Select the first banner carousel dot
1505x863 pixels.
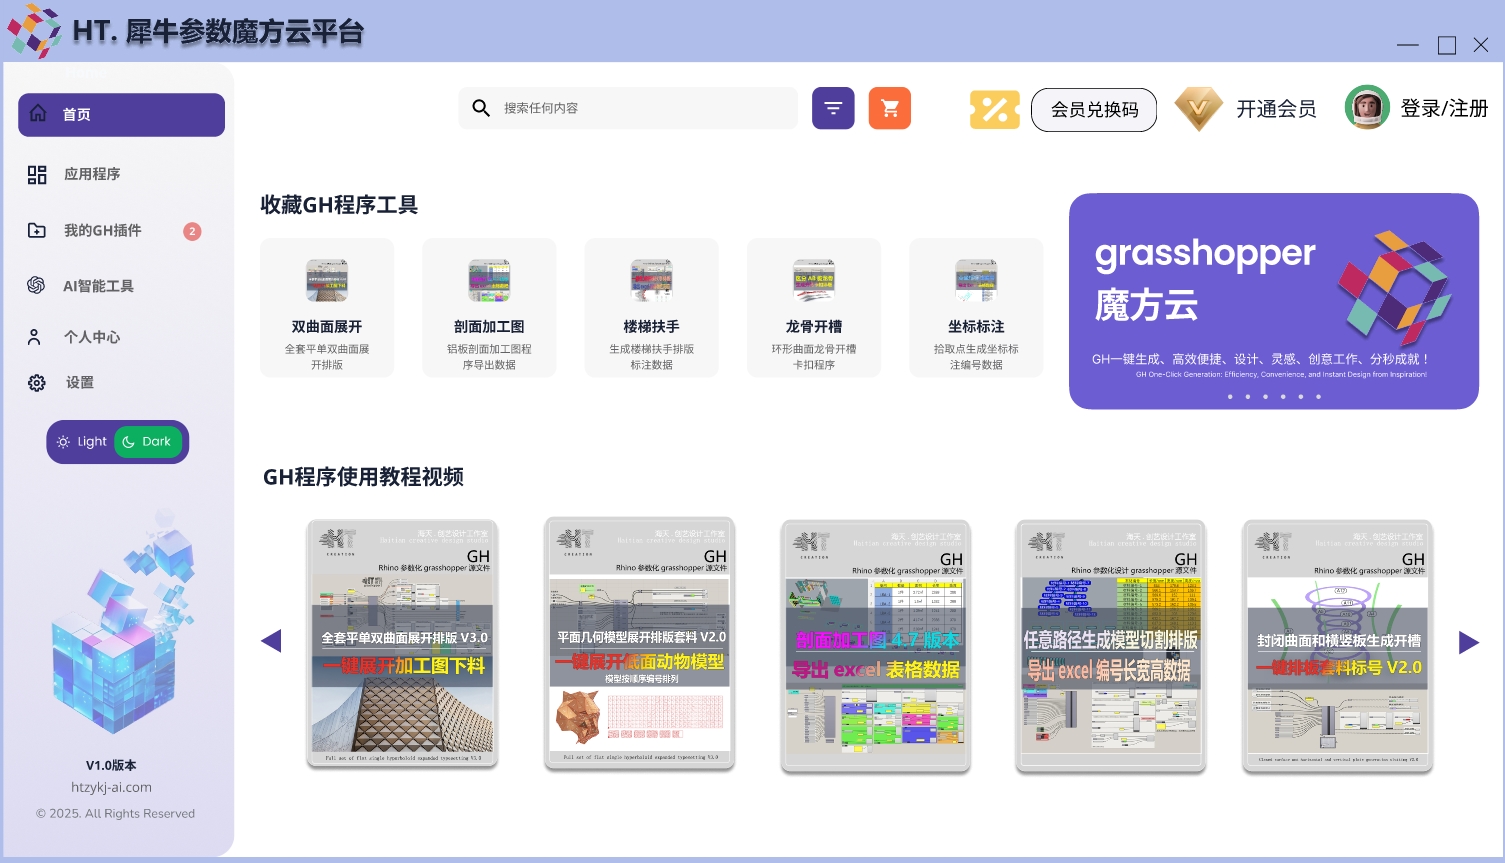tap(1230, 397)
